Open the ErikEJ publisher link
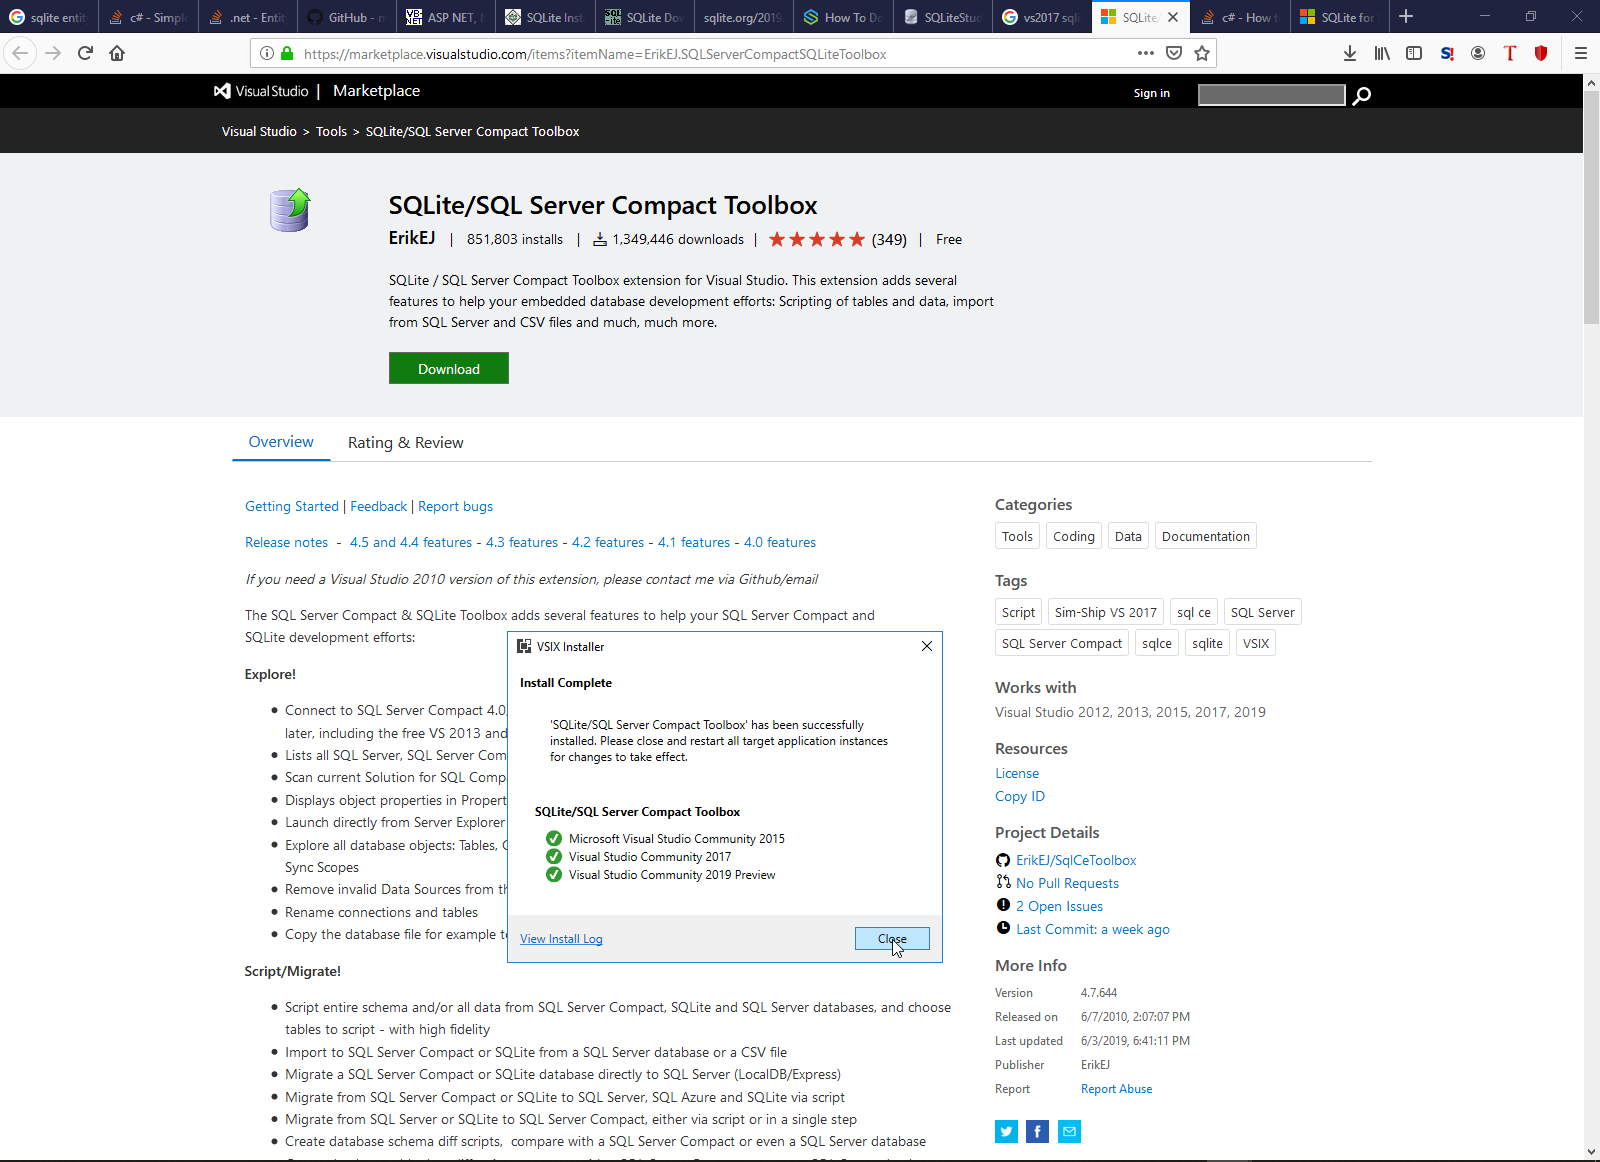Screen dimensions: 1600x1162 [x=412, y=238]
